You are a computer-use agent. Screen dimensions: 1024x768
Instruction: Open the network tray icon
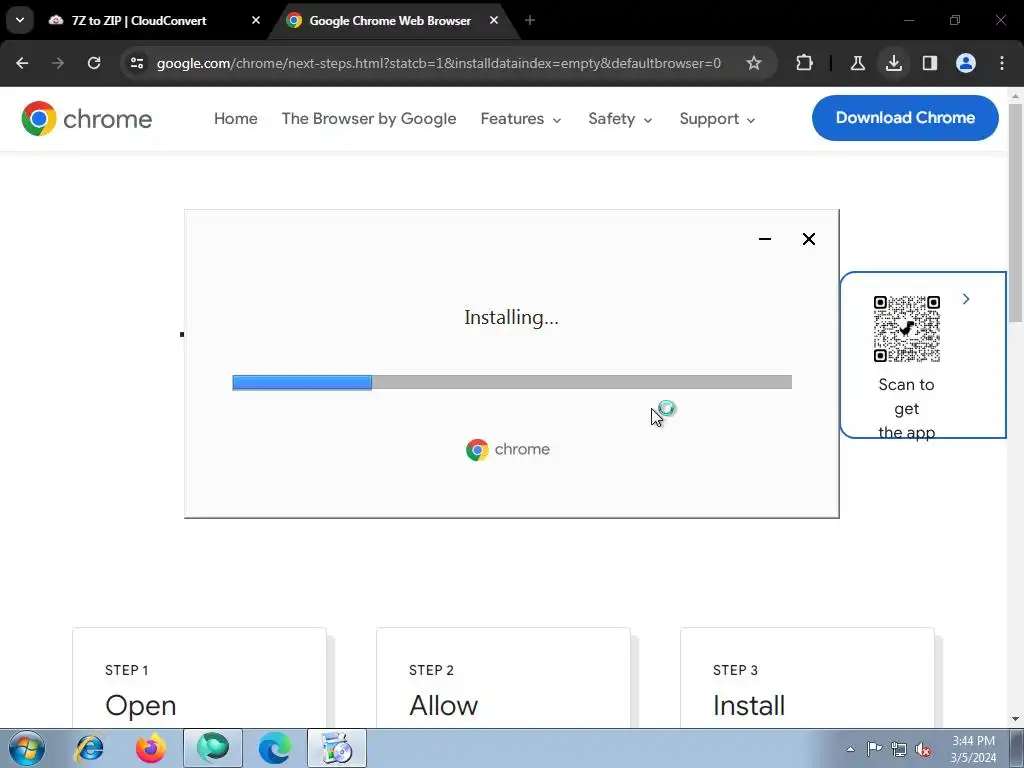899,749
